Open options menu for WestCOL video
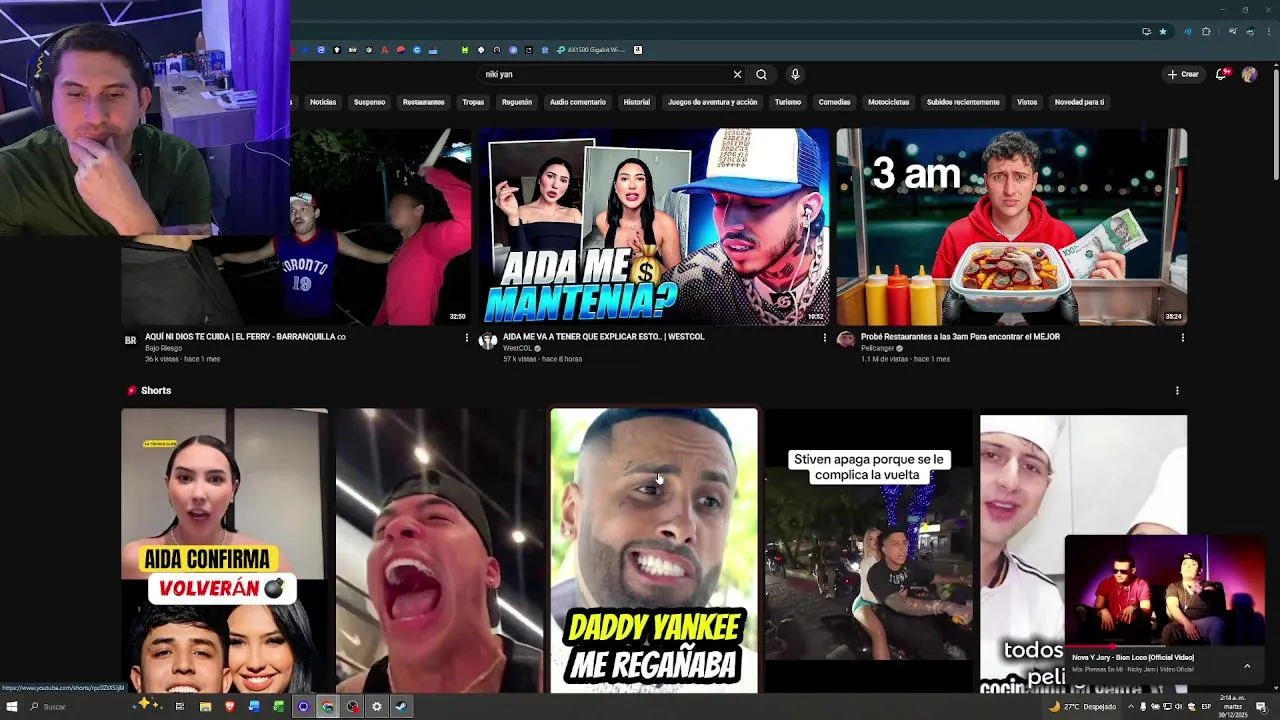This screenshot has height=720, width=1280. 824,338
